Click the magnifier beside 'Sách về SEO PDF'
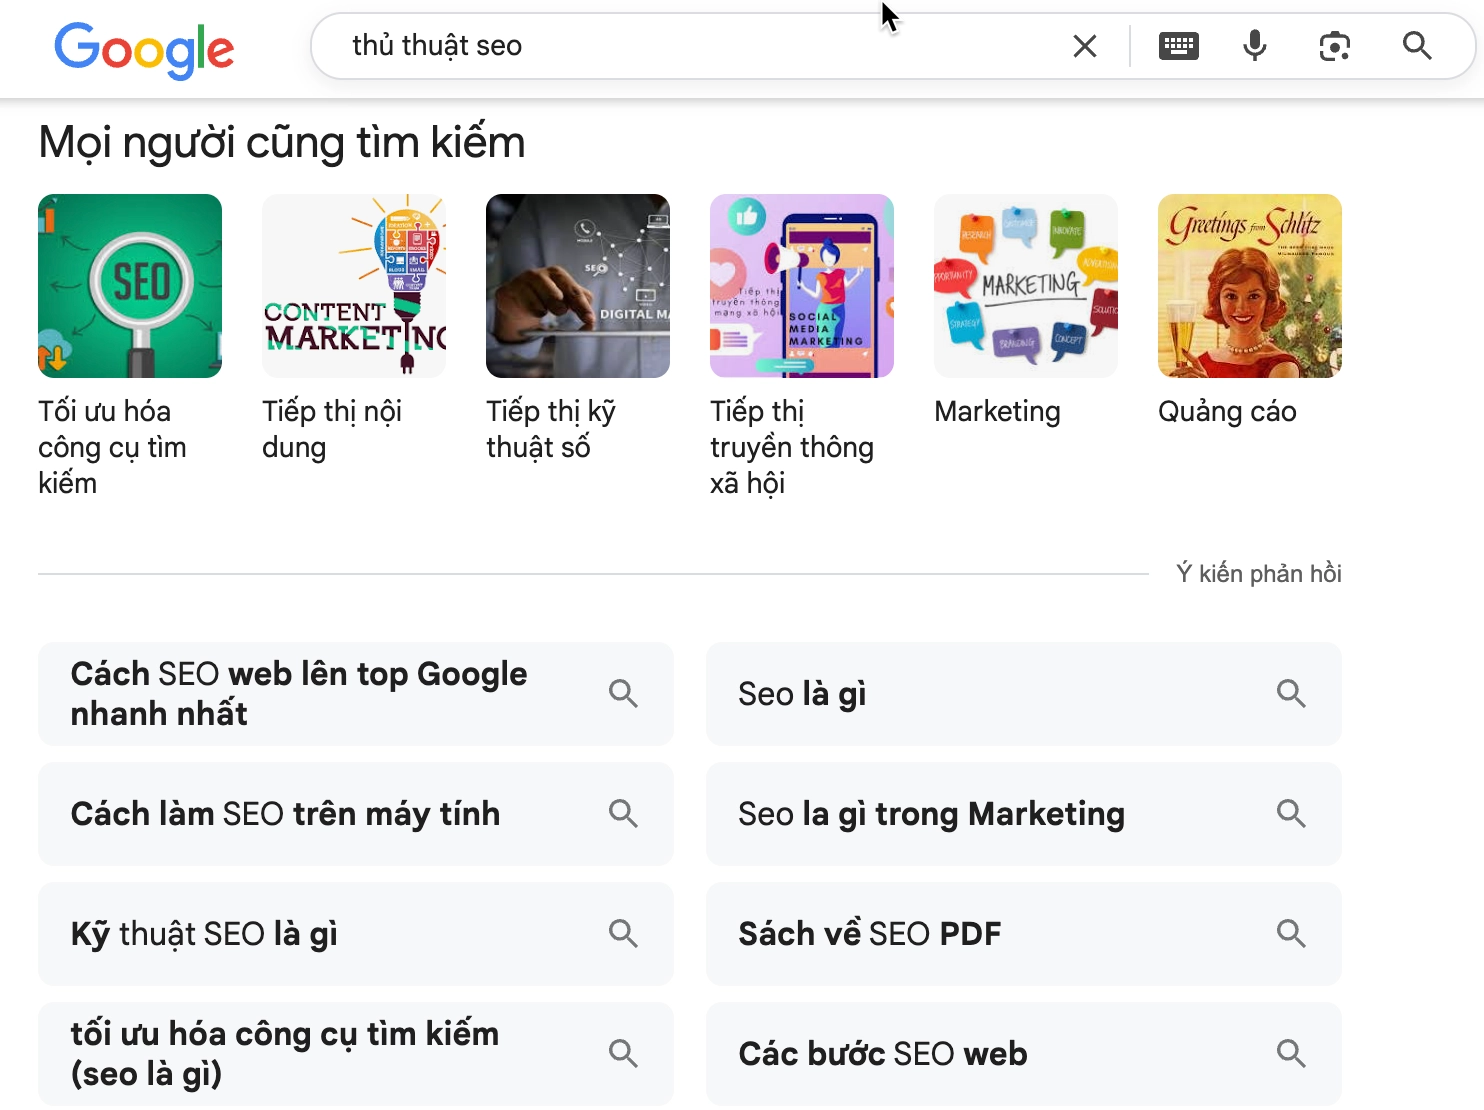Viewport: 1484px width, 1110px height. click(1291, 933)
